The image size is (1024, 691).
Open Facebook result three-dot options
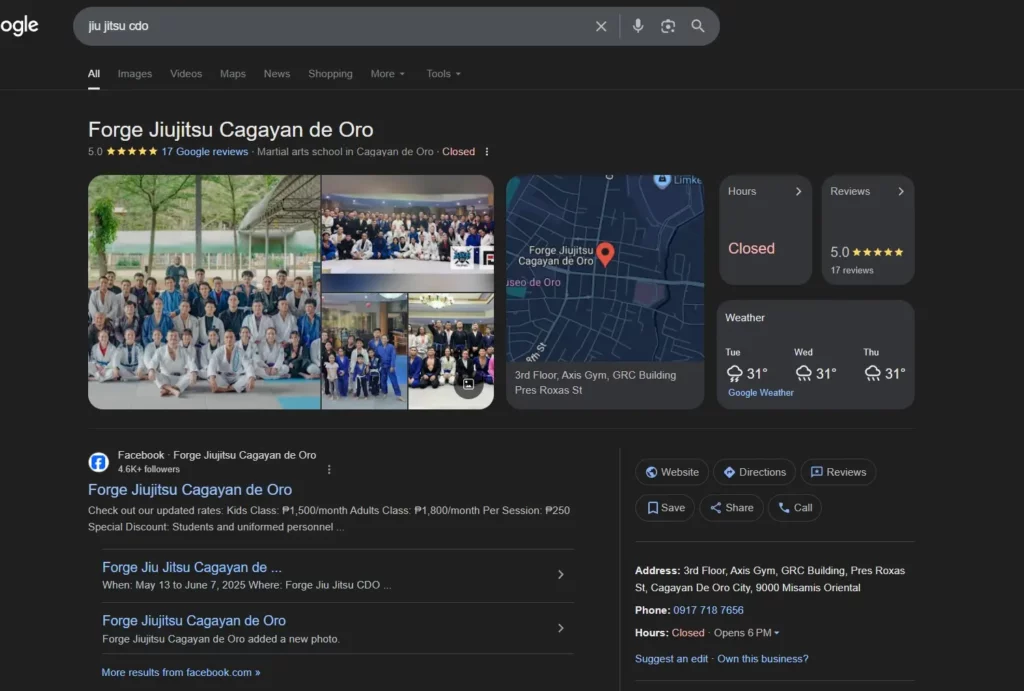[329, 469]
